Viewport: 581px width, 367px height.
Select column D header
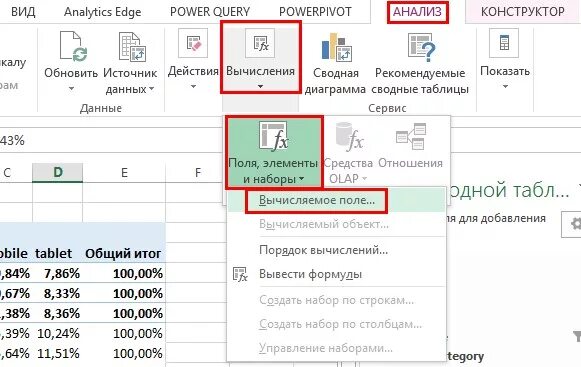[x=57, y=172]
